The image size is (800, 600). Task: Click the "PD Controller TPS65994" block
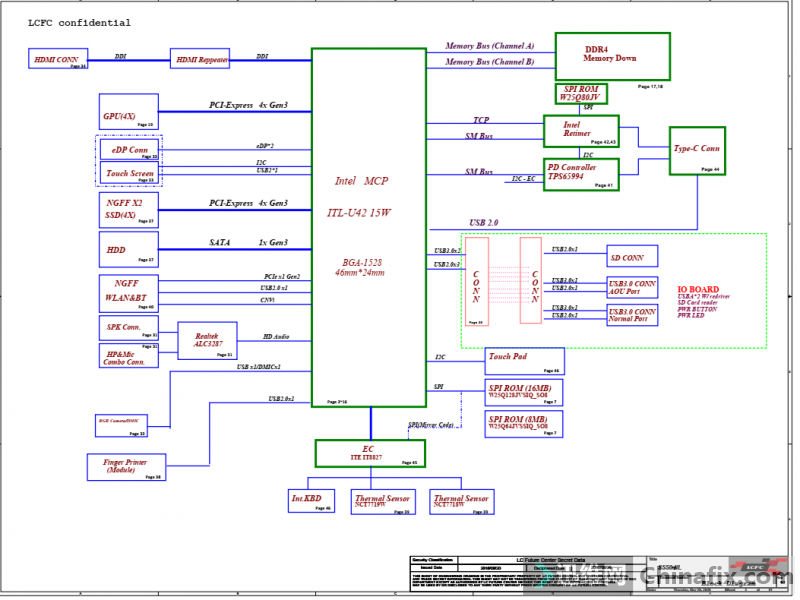pyautogui.click(x=581, y=174)
